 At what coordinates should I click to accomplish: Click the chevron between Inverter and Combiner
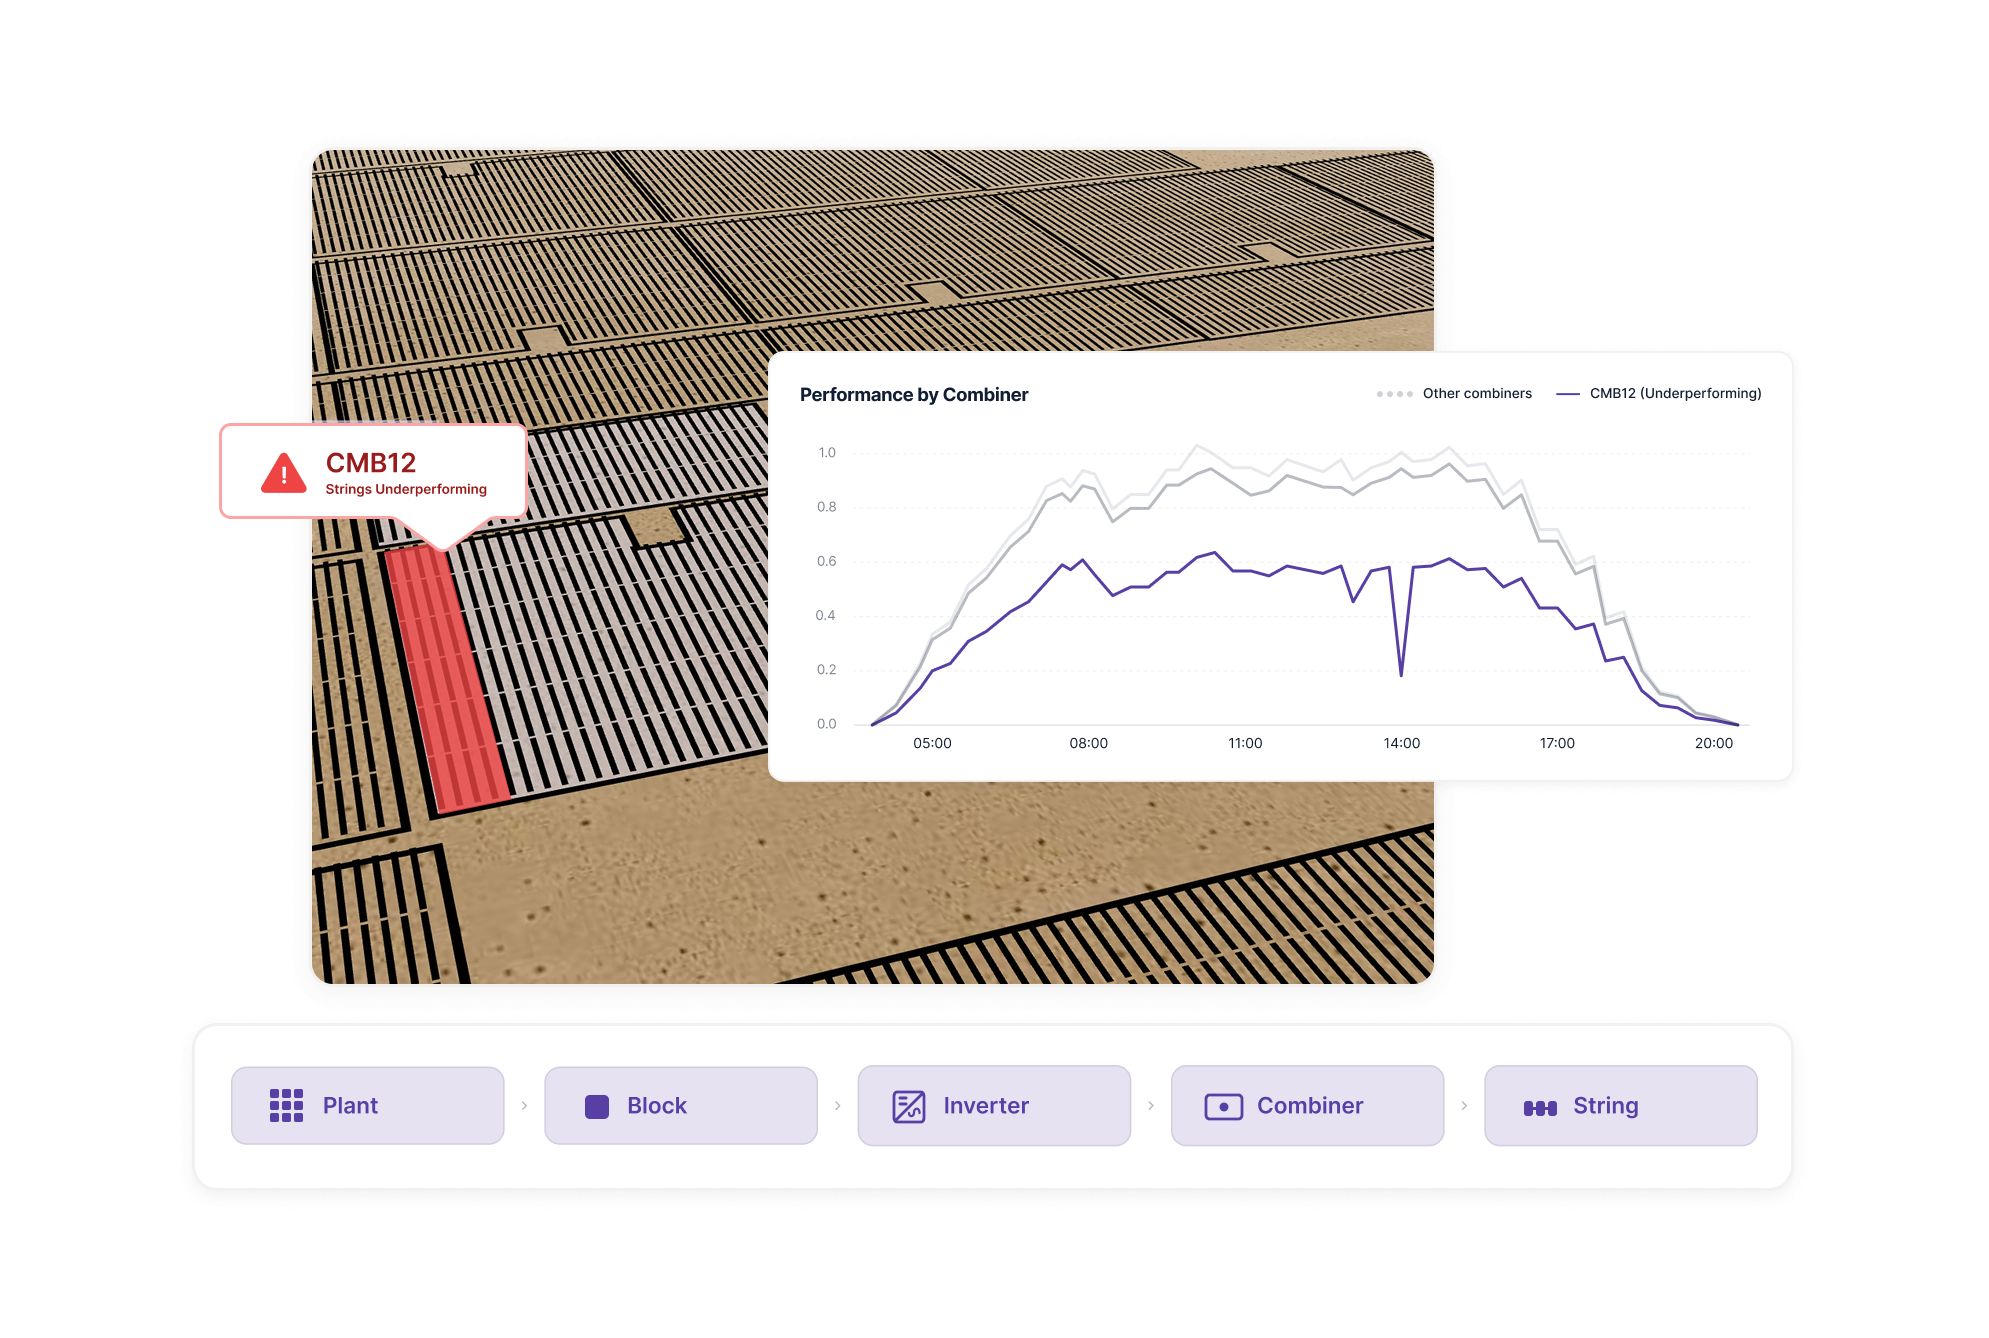click(1151, 1106)
